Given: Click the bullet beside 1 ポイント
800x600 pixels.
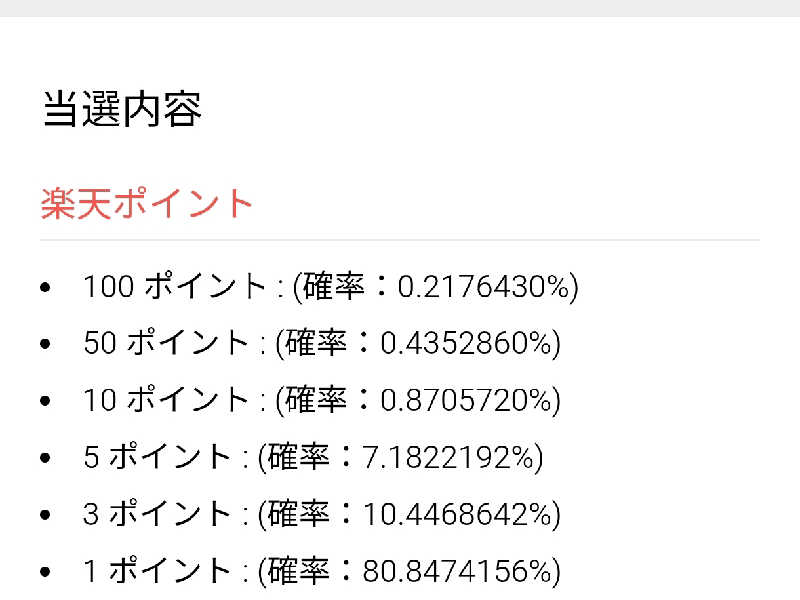Looking at the screenshot, I should click(45, 573).
